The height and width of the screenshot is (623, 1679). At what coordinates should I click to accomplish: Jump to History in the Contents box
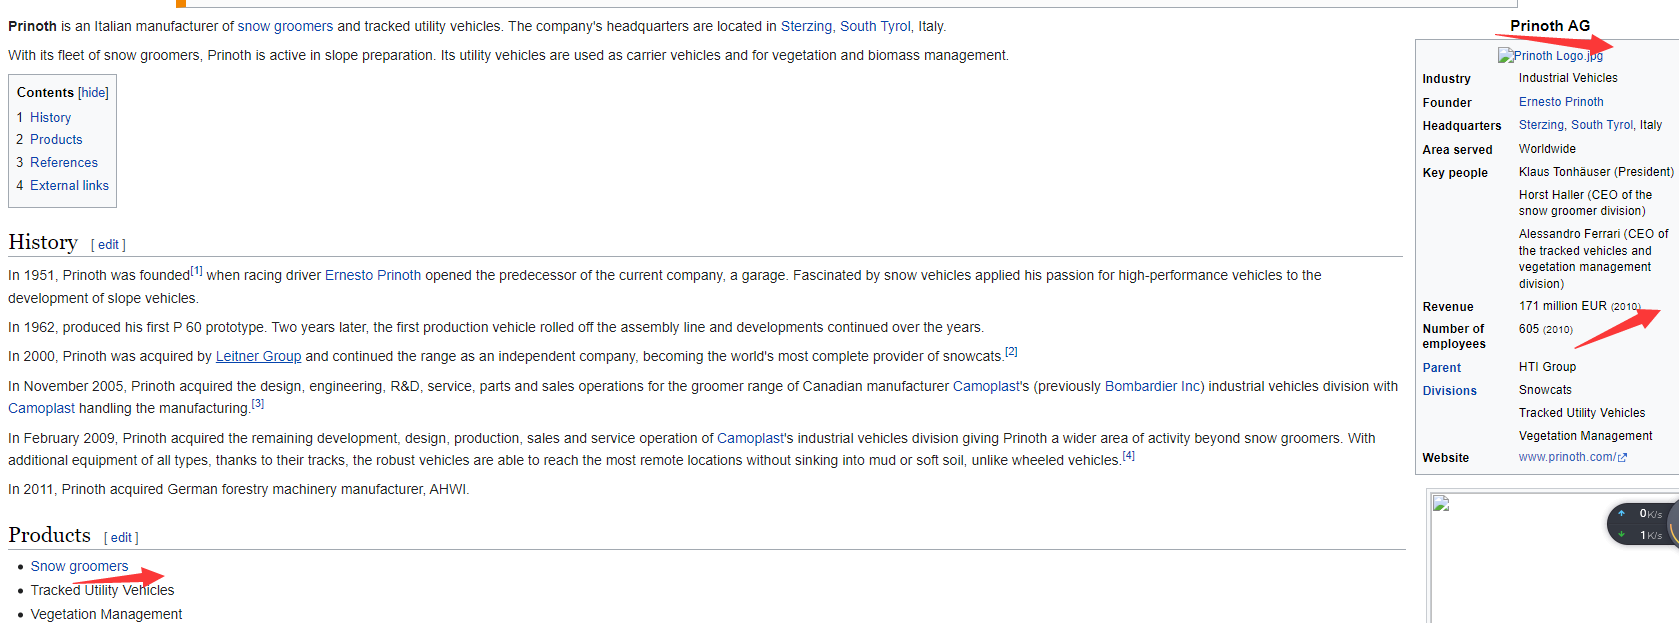[x=50, y=117]
